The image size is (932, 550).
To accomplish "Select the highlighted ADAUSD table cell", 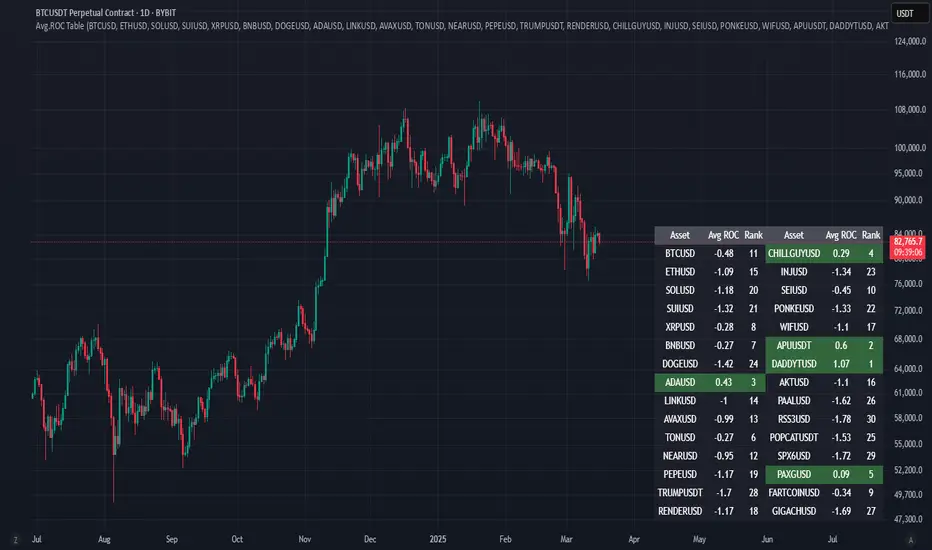I will click(x=677, y=381).
